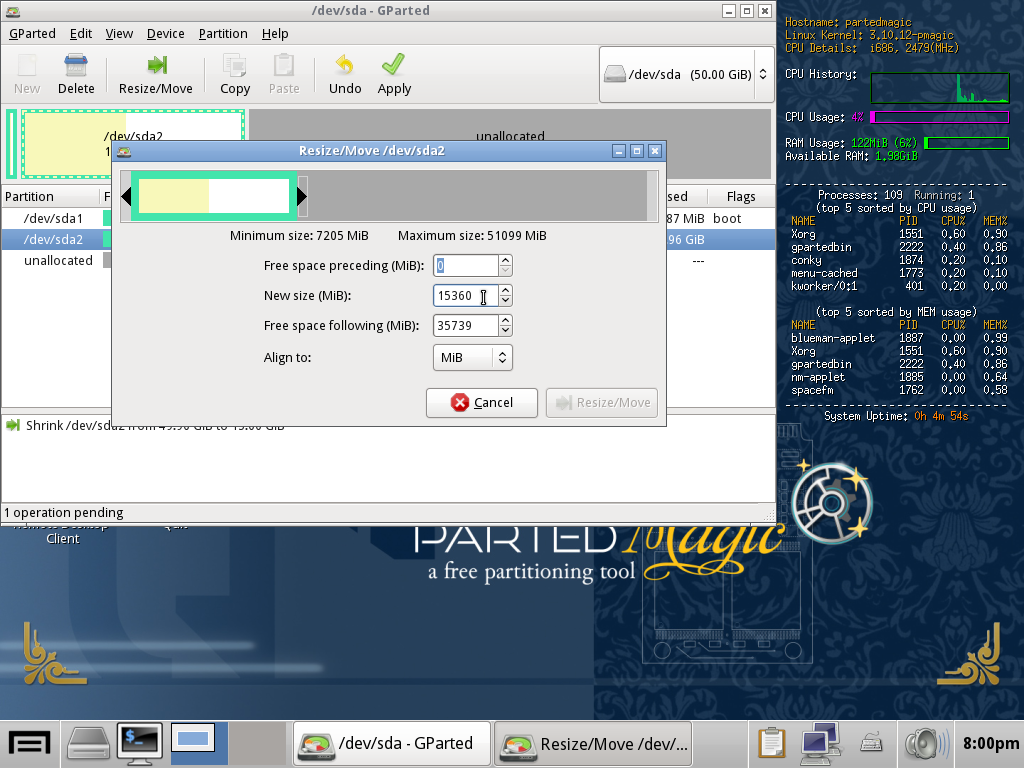
Task: Decrease Free space following value
Action: point(505,330)
